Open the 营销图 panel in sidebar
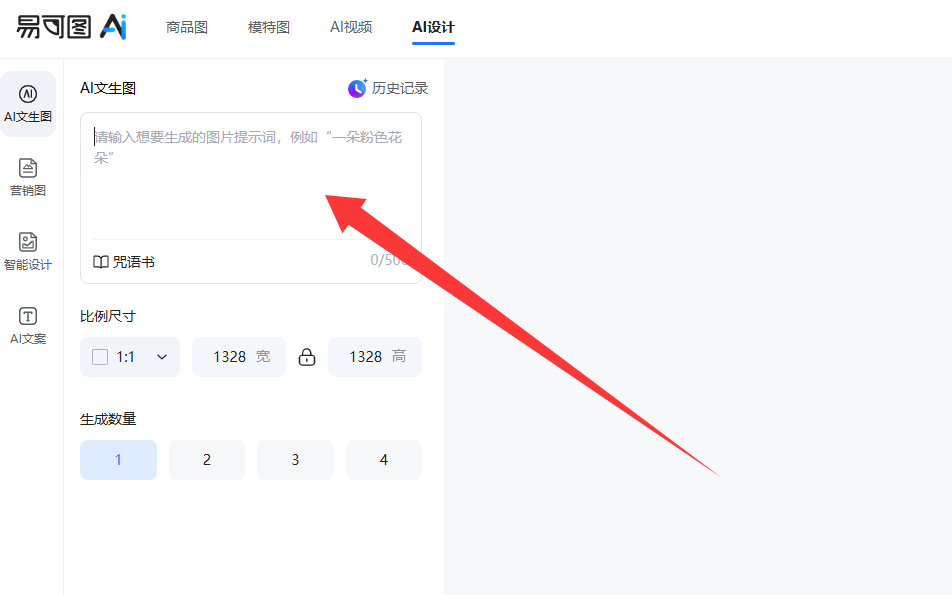The height and width of the screenshot is (595, 952). (28, 177)
